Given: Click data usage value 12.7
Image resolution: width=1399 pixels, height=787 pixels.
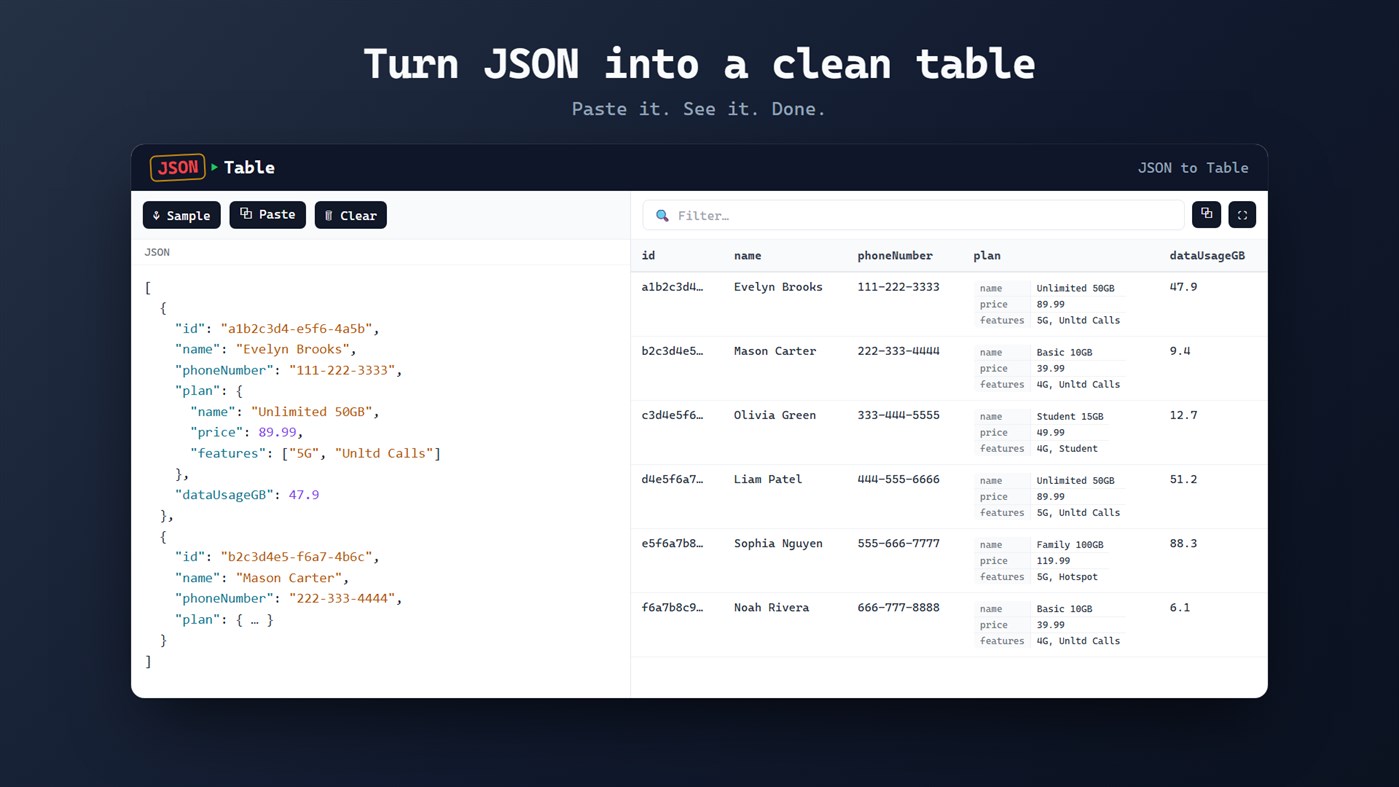Looking at the screenshot, I should 1183,415.
